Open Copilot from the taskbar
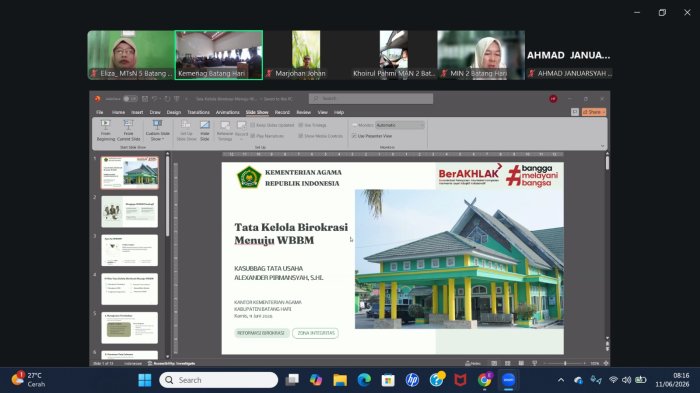 click(316, 380)
